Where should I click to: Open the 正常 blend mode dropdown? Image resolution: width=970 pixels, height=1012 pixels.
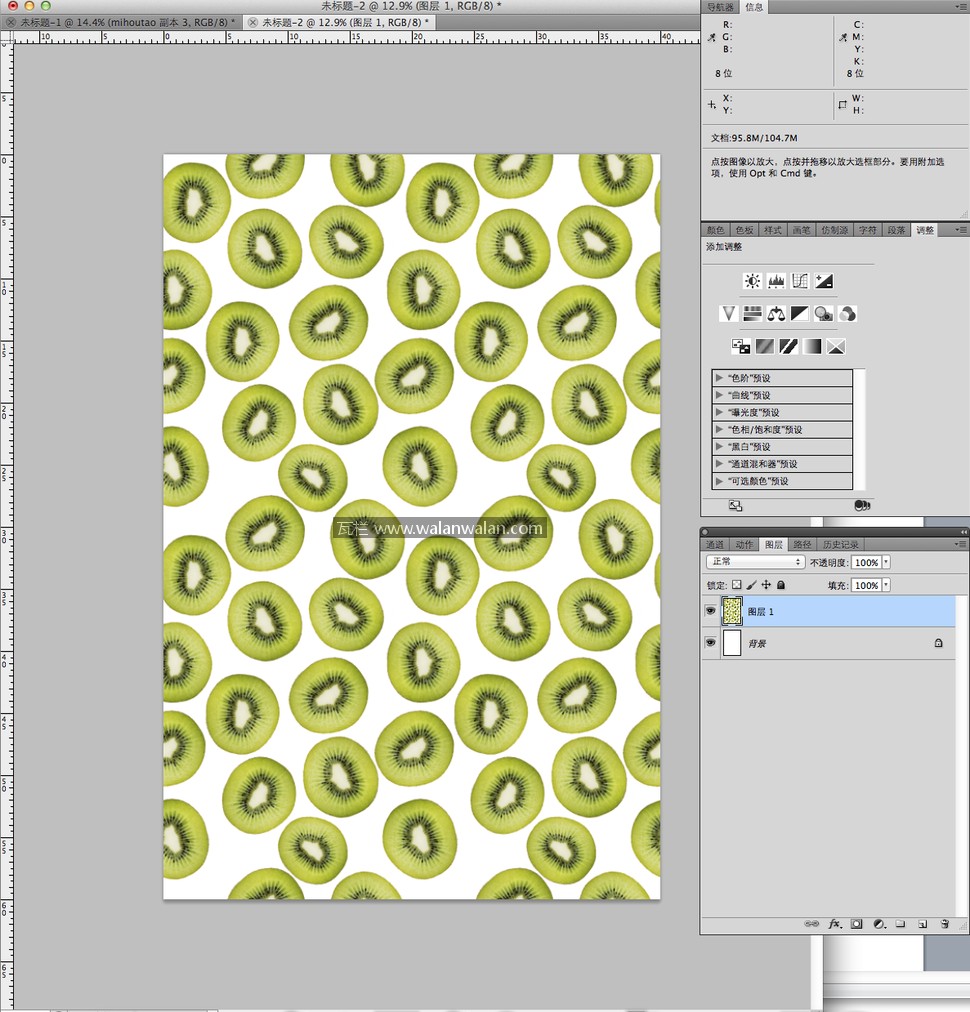(755, 563)
